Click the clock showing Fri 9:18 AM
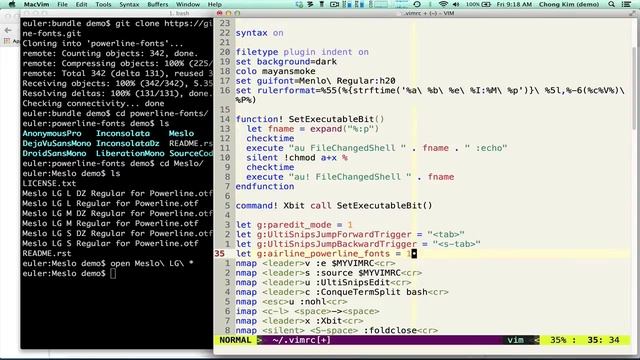 514,4
